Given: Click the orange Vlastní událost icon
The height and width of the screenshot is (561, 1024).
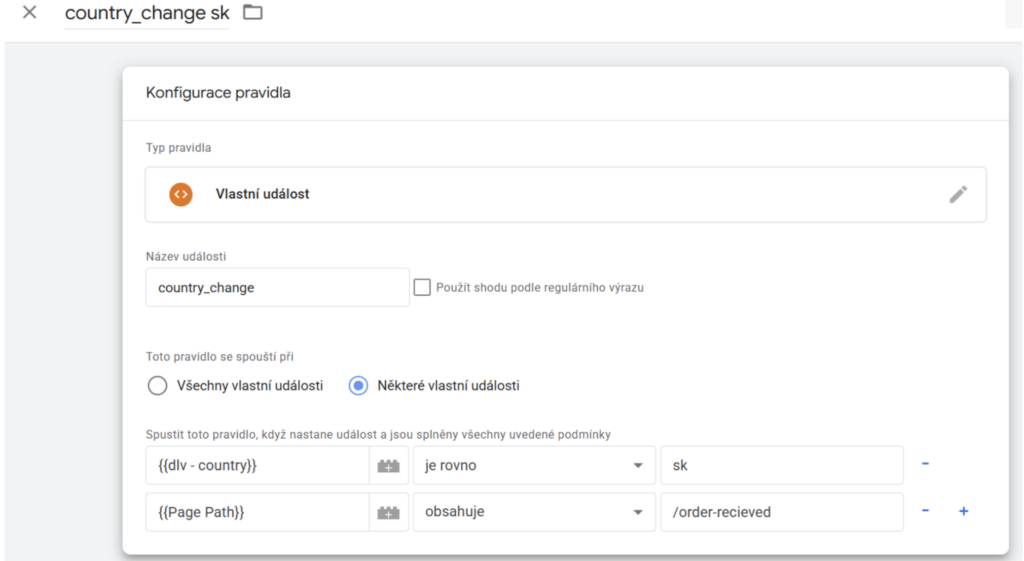Looking at the screenshot, I should 180,194.
